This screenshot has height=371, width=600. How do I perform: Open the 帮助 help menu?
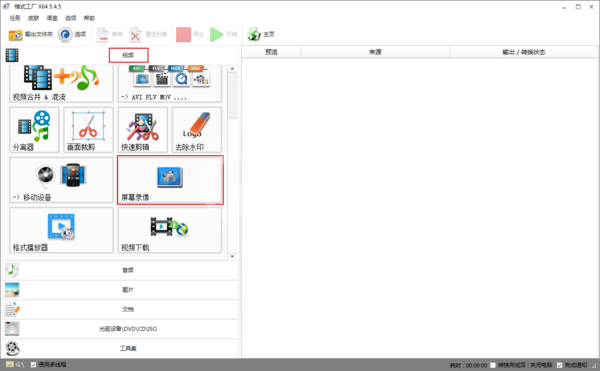click(89, 18)
